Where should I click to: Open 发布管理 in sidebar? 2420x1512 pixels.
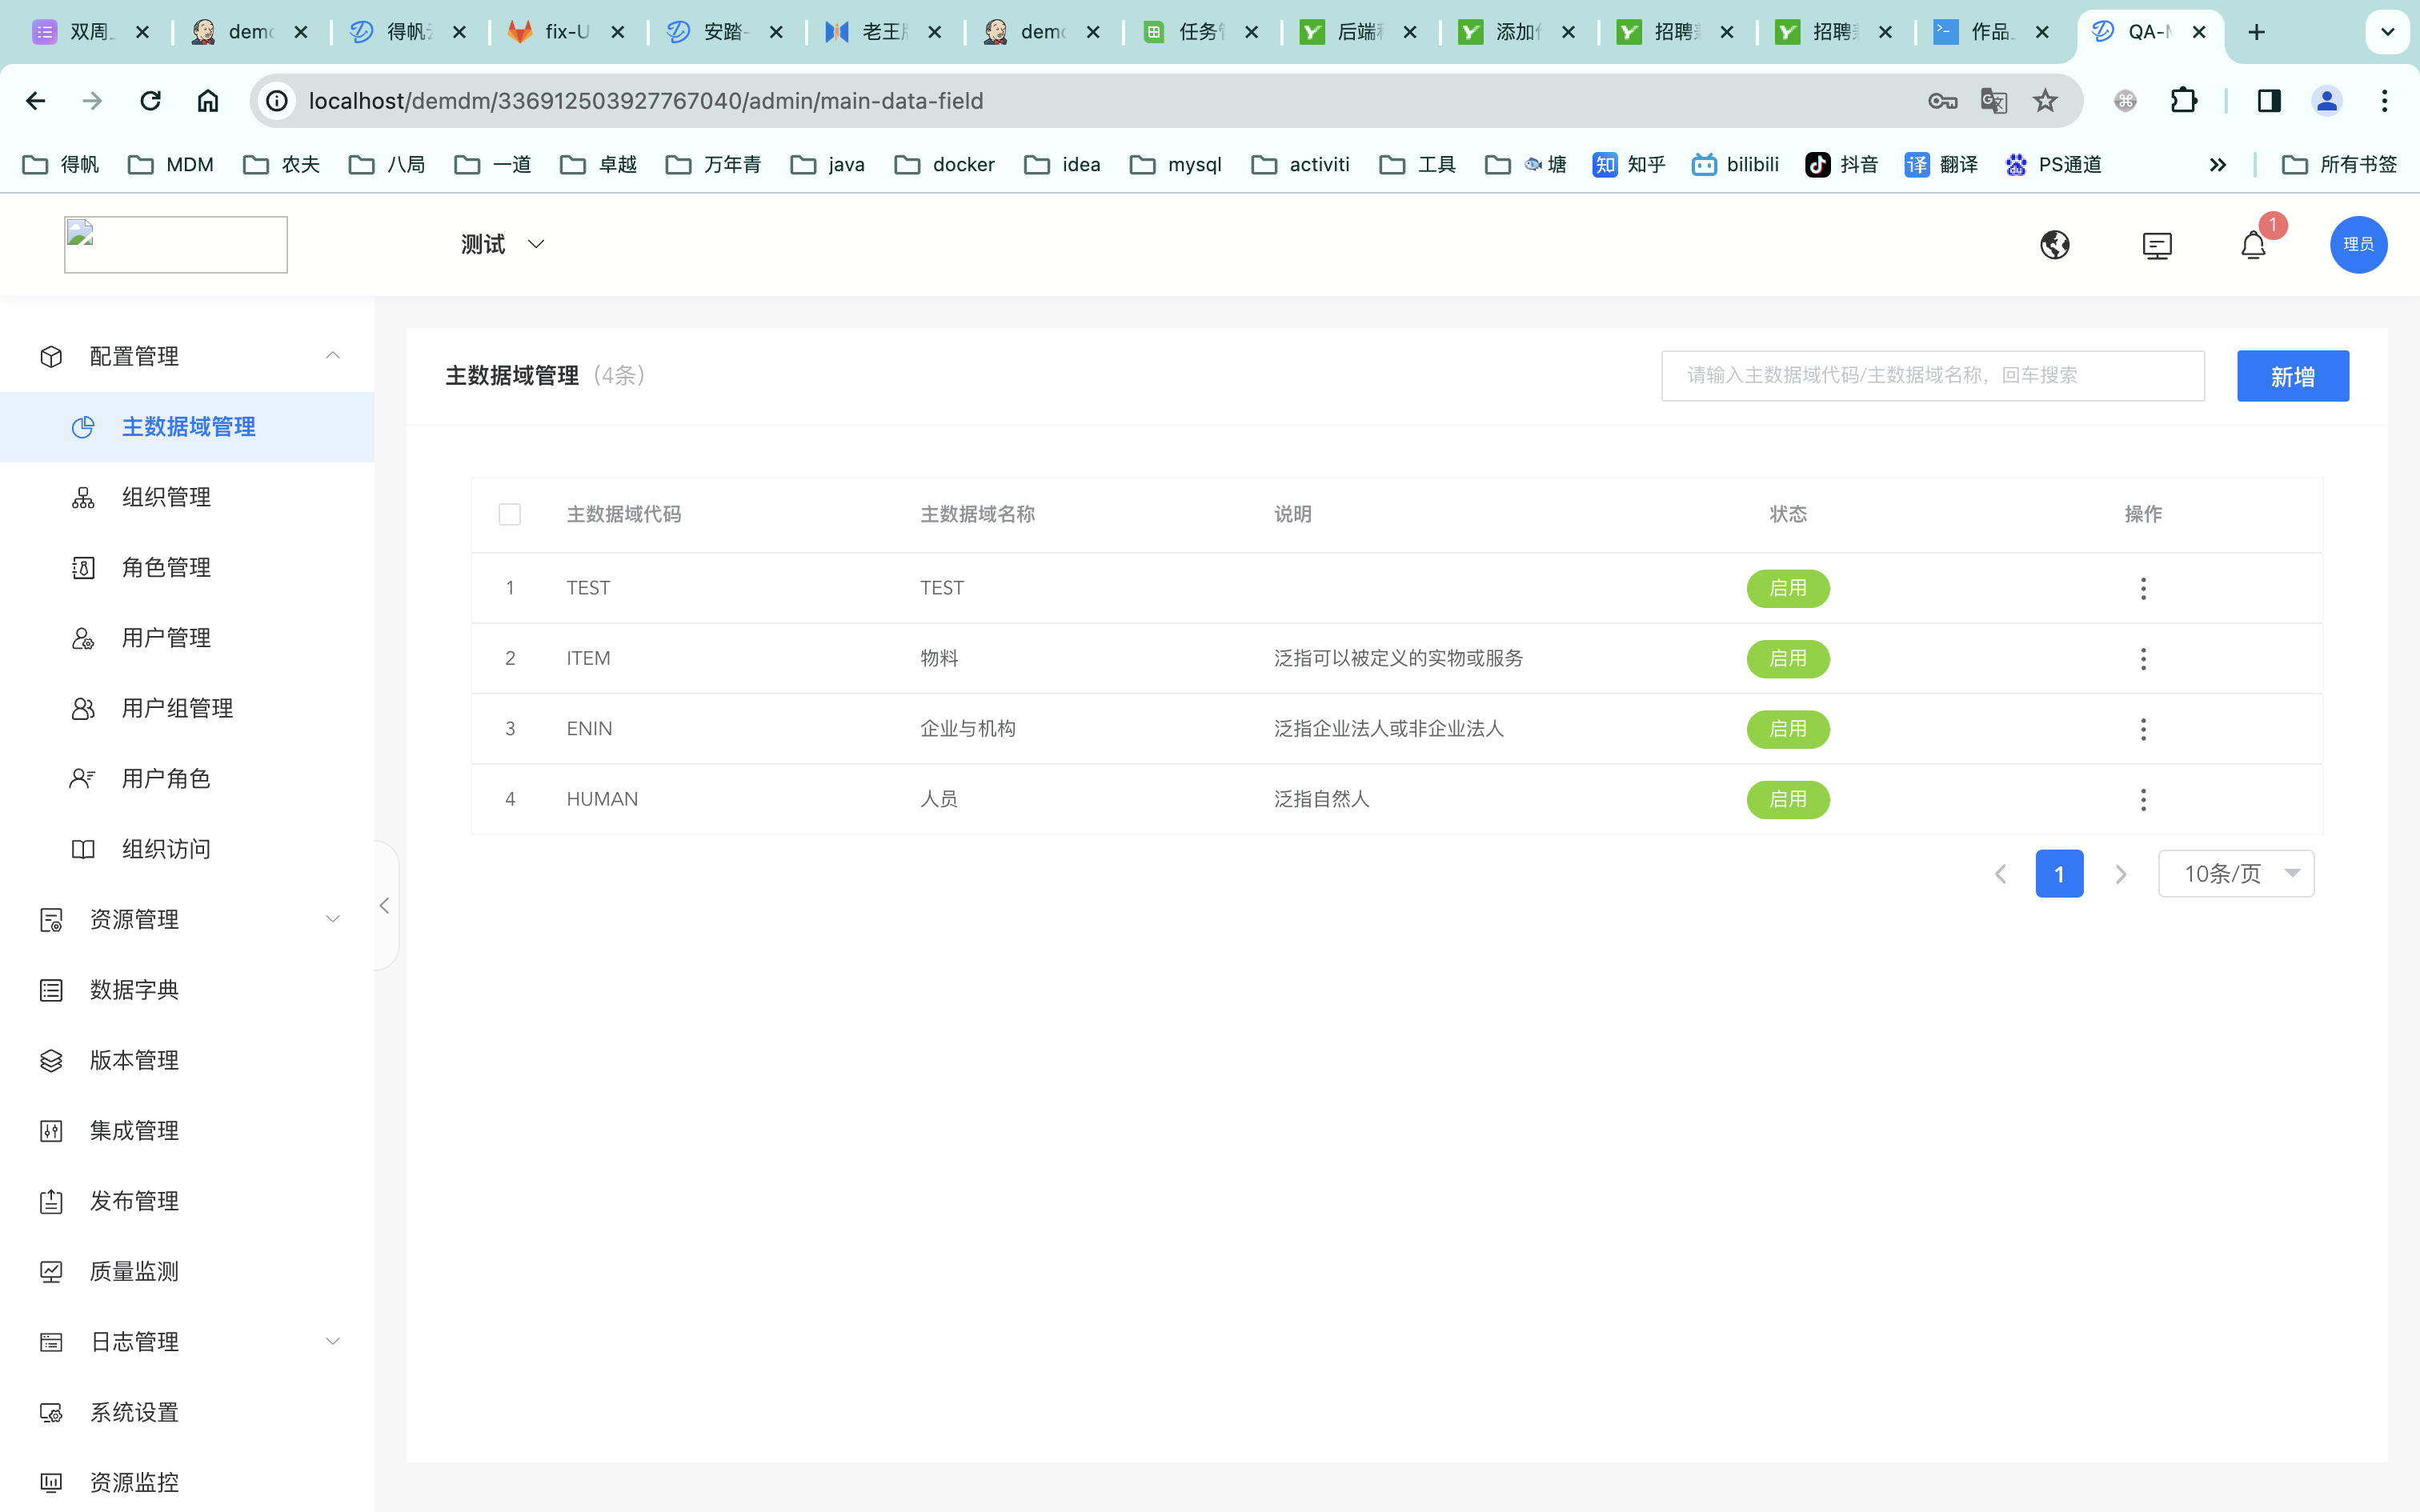[187, 1201]
